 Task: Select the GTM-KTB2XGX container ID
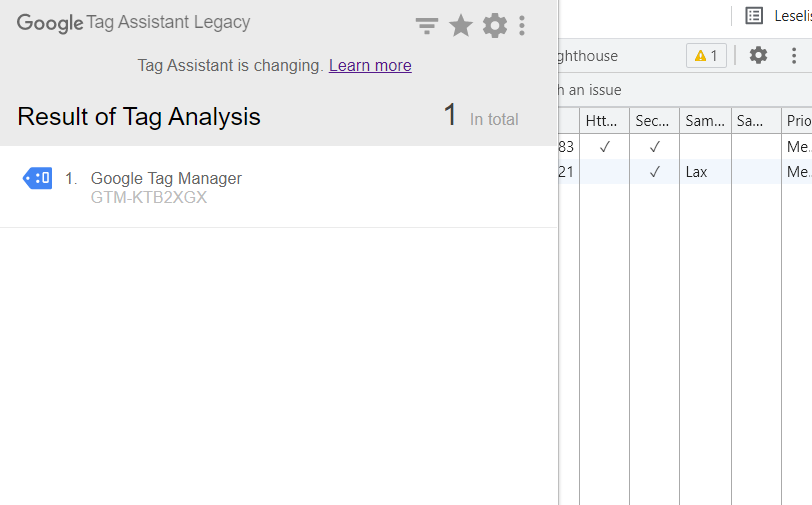(x=149, y=197)
